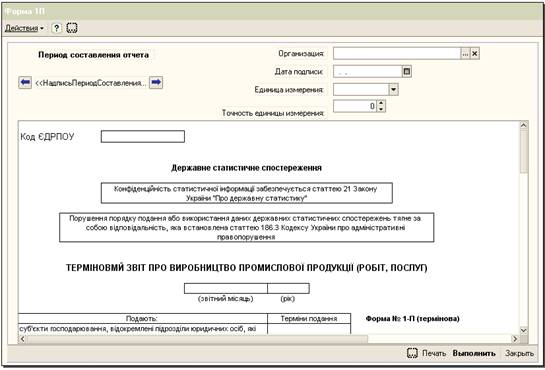Click vertical scrollbar down arrow
Viewport: 545px width, 370px height.
point(523,330)
